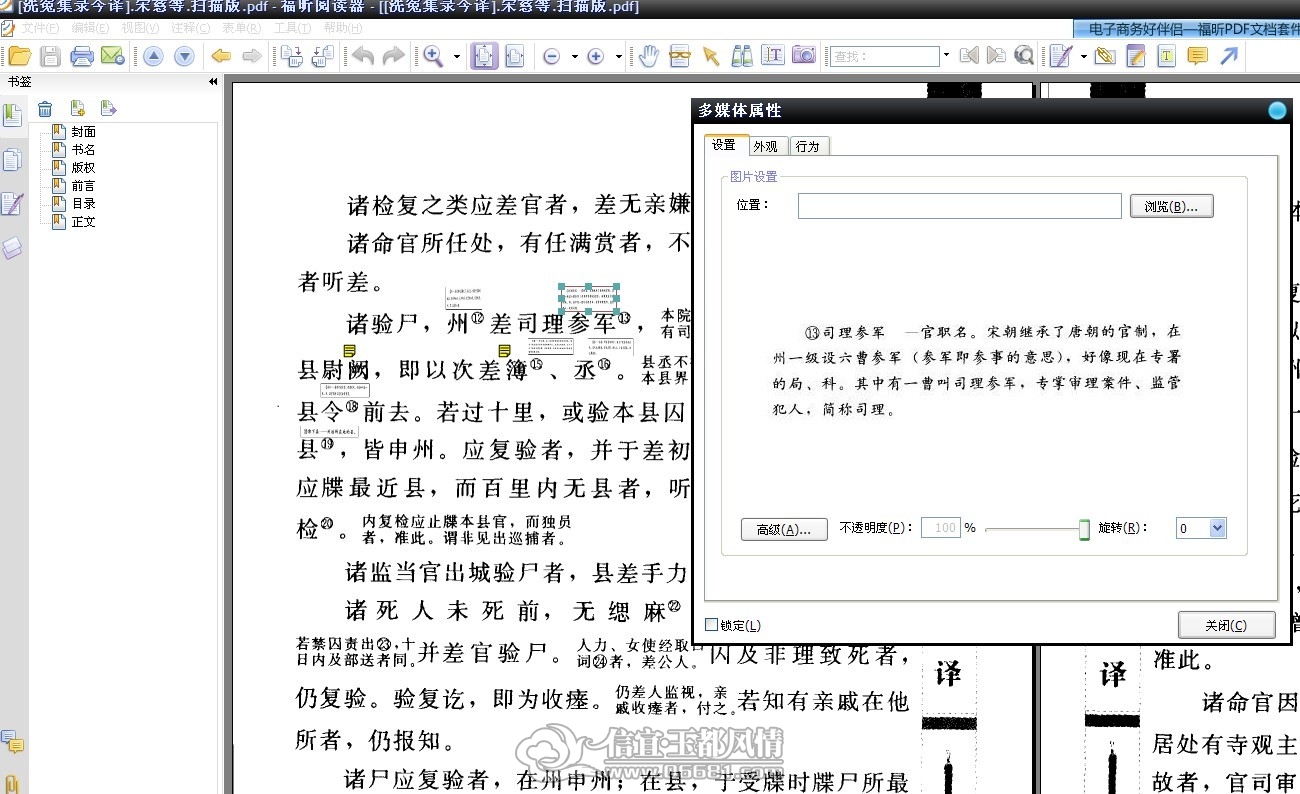Toggle the 锁定(L) checkbox
Screen dimensions: 1300x794
(x=712, y=625)
